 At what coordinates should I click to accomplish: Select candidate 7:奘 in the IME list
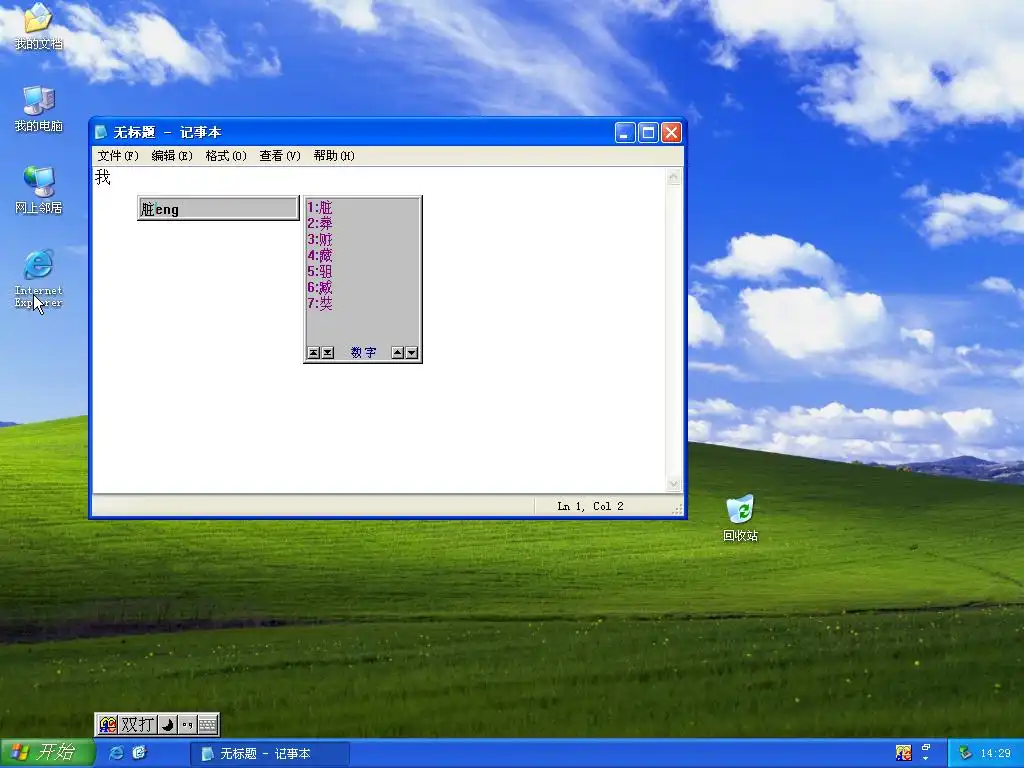pyautogui.click(x=320, y=303)
